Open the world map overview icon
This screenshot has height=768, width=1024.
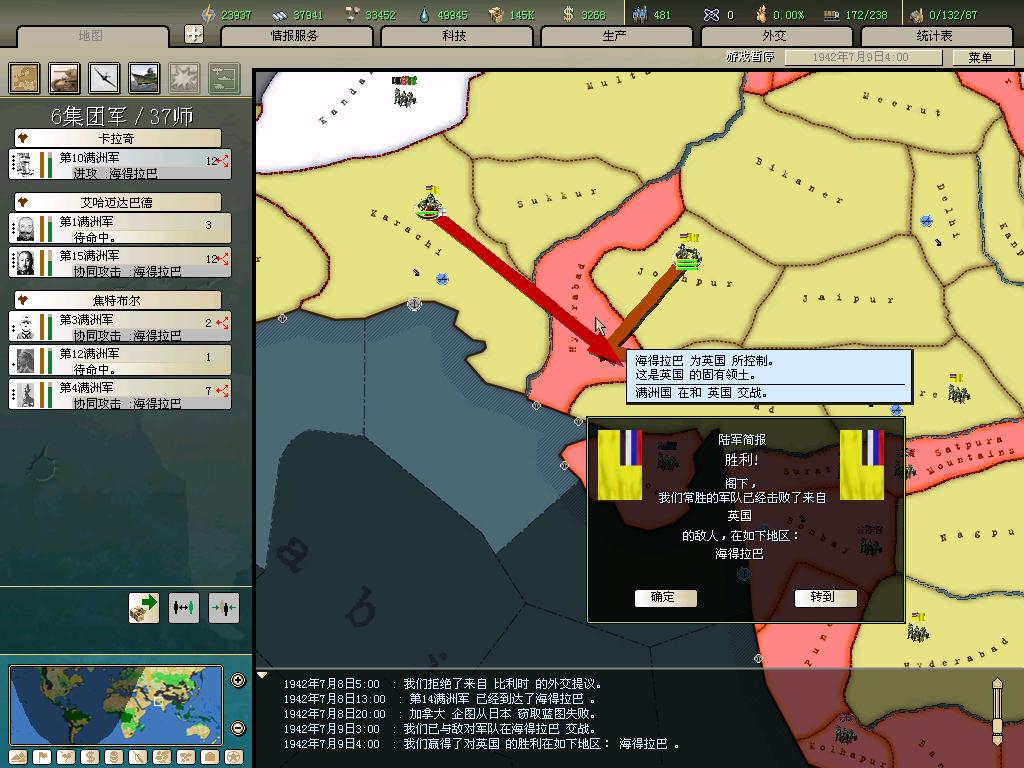point(25,78)
